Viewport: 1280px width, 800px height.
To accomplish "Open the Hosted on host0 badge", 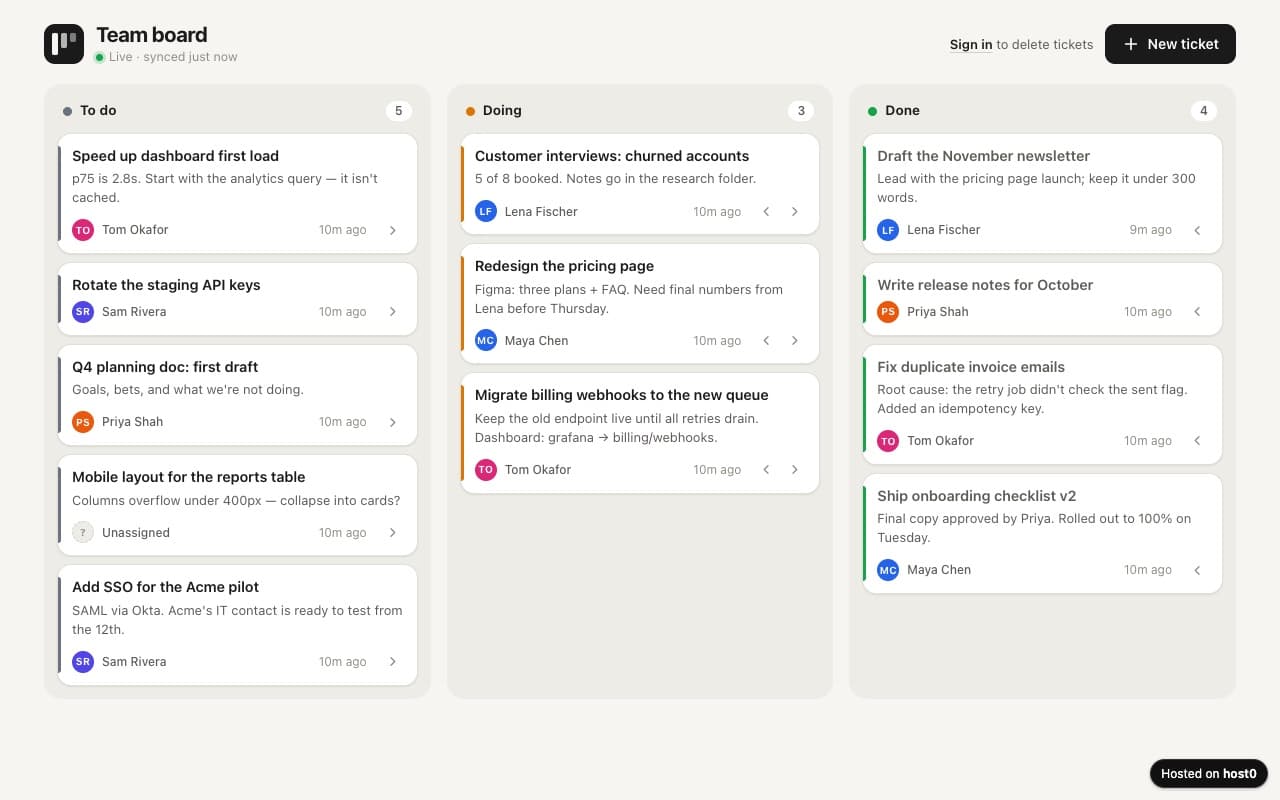I will coord(1208,773).
